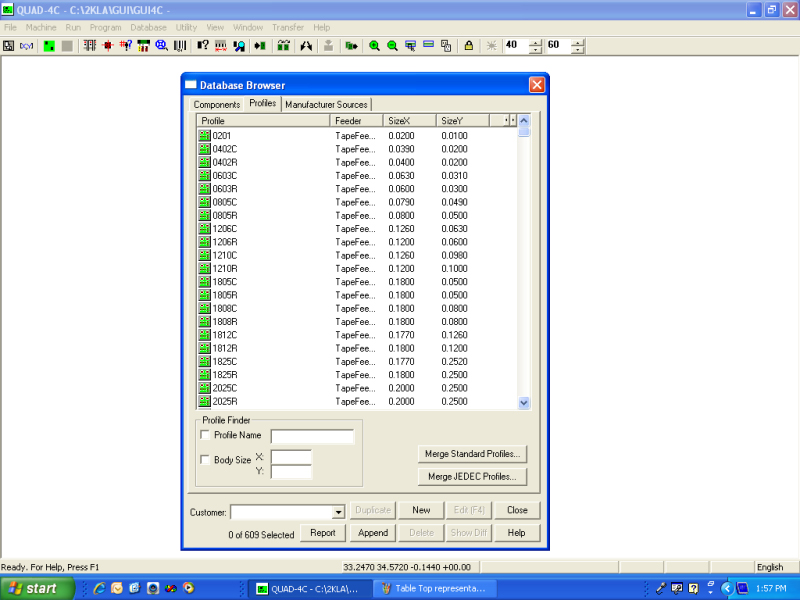Open the Machine menu
Image resolution: width=800 pixels, height=600 pixels.
coord(41,28)
